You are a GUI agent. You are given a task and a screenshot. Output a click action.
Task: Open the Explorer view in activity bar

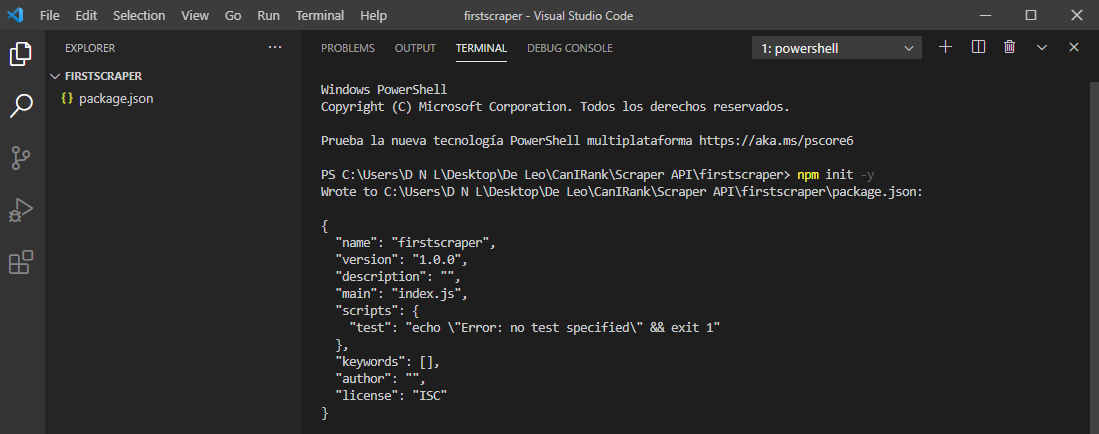pos(20,54)
